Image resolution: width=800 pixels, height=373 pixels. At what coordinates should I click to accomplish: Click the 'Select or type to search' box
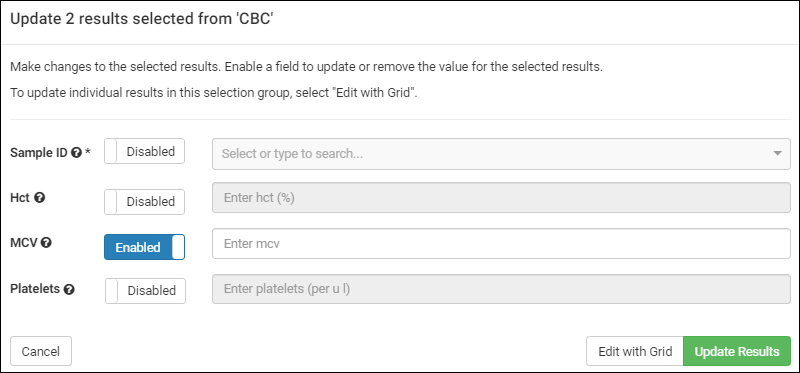click(x=501, y=154)
